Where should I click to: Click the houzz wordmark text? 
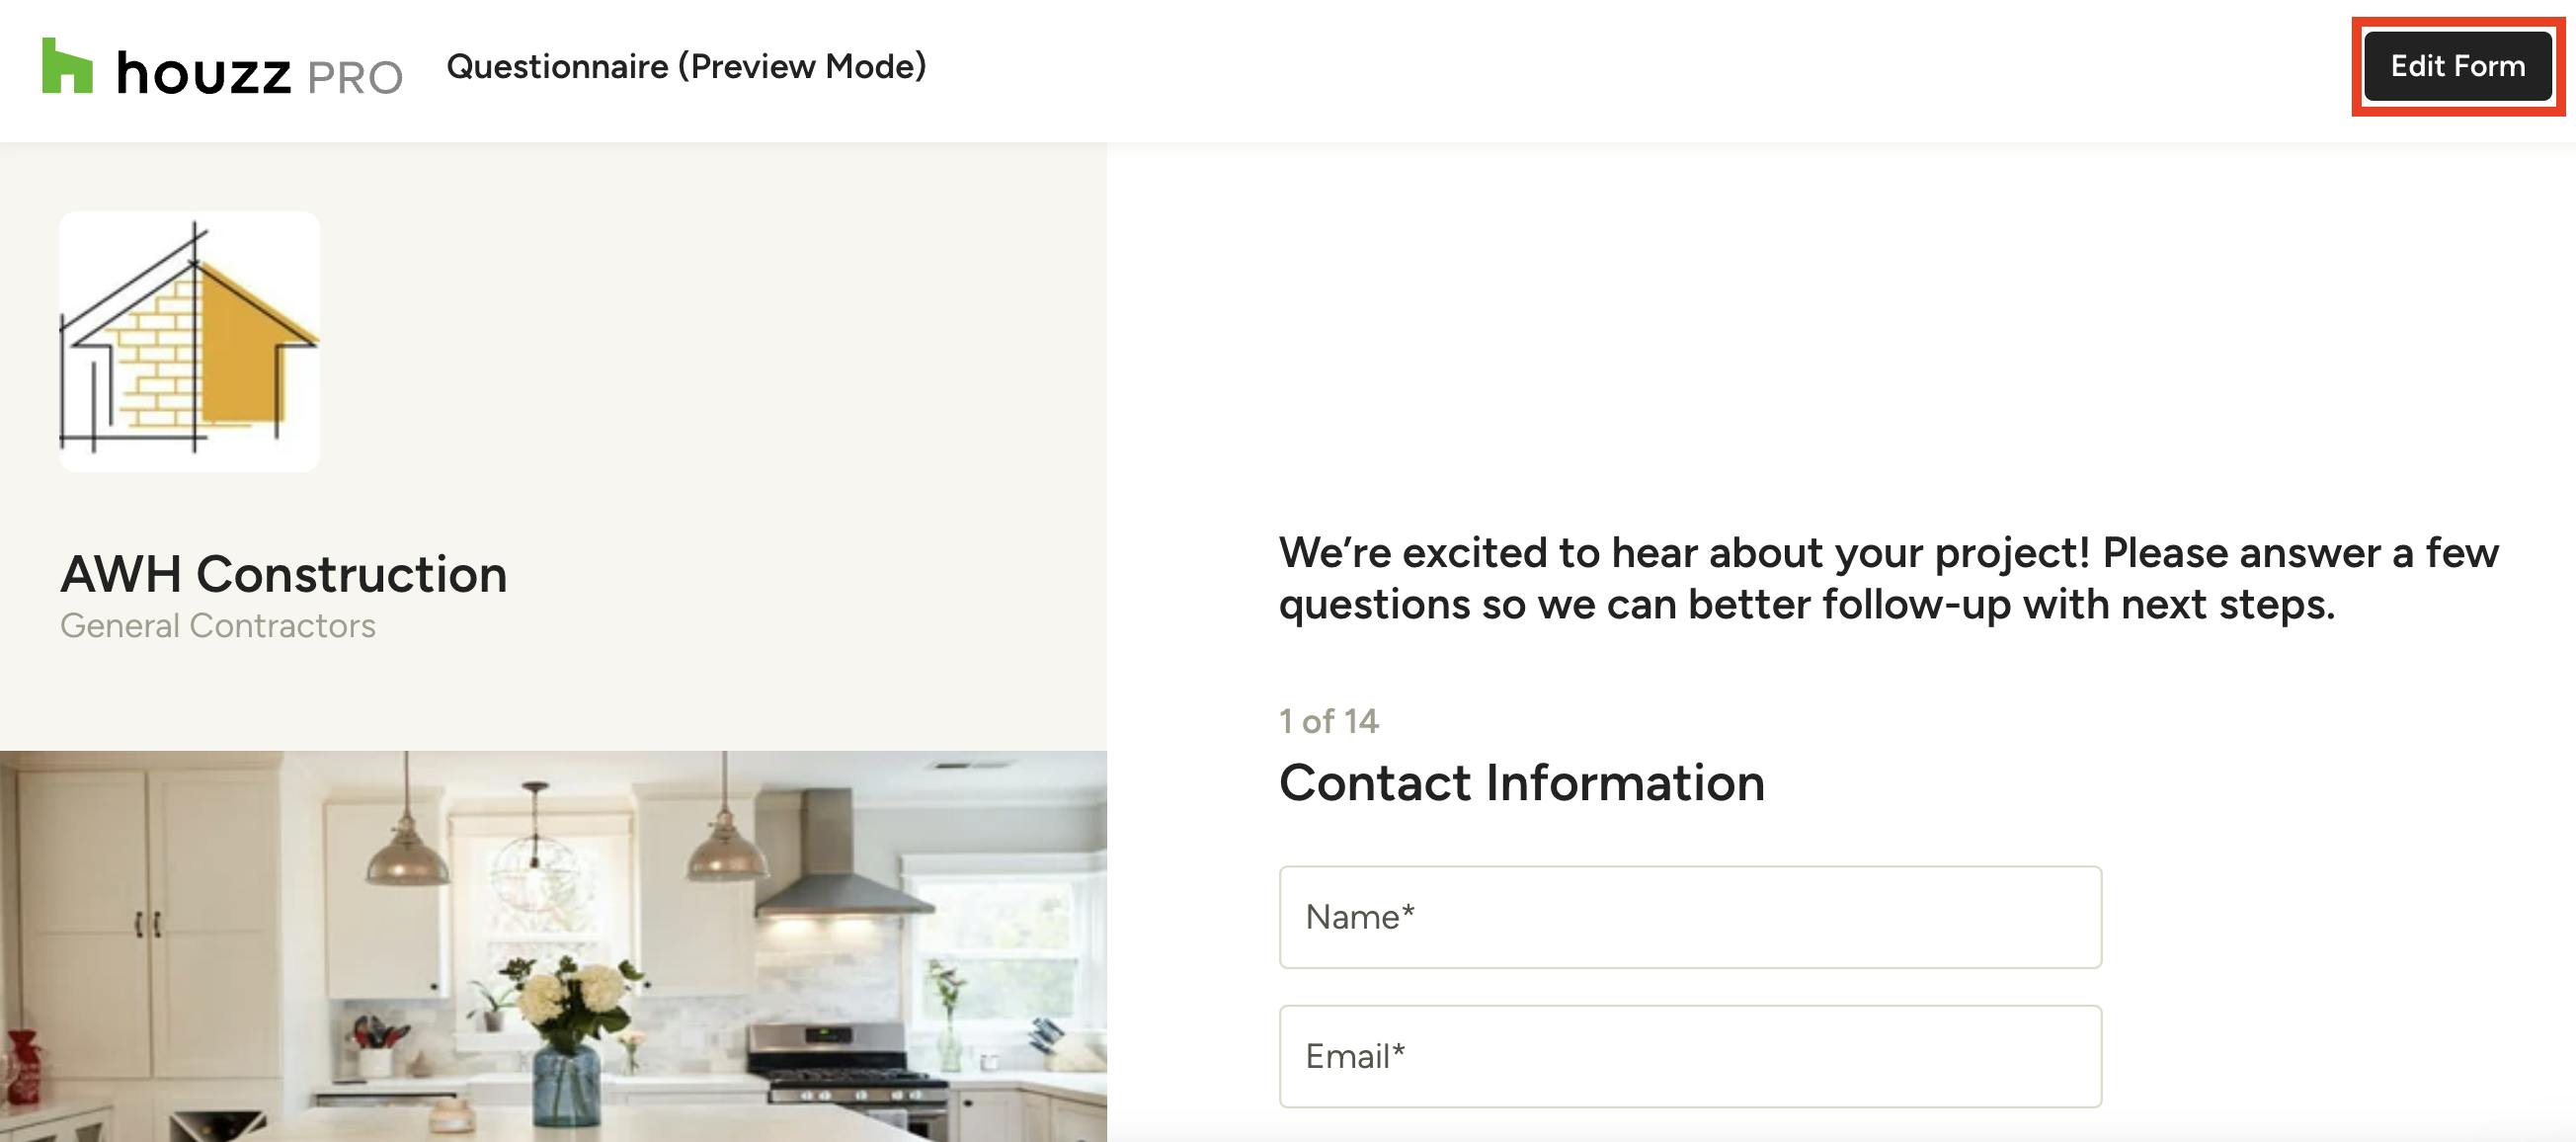(x=204, y=74)
